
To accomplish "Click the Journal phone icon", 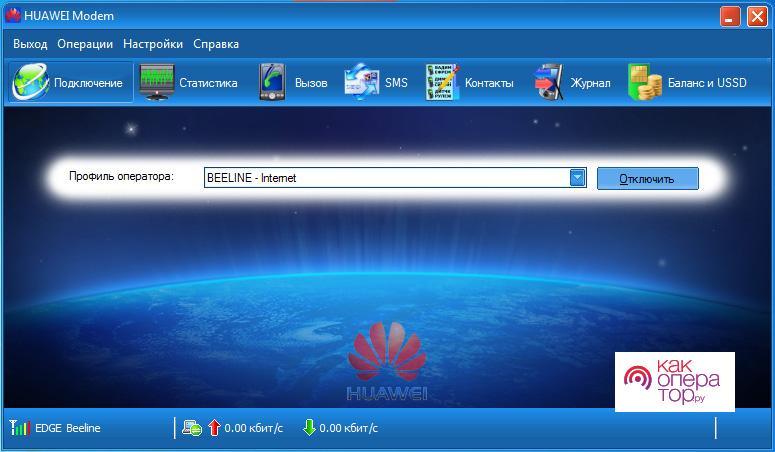I will click(x=549, y=82).
